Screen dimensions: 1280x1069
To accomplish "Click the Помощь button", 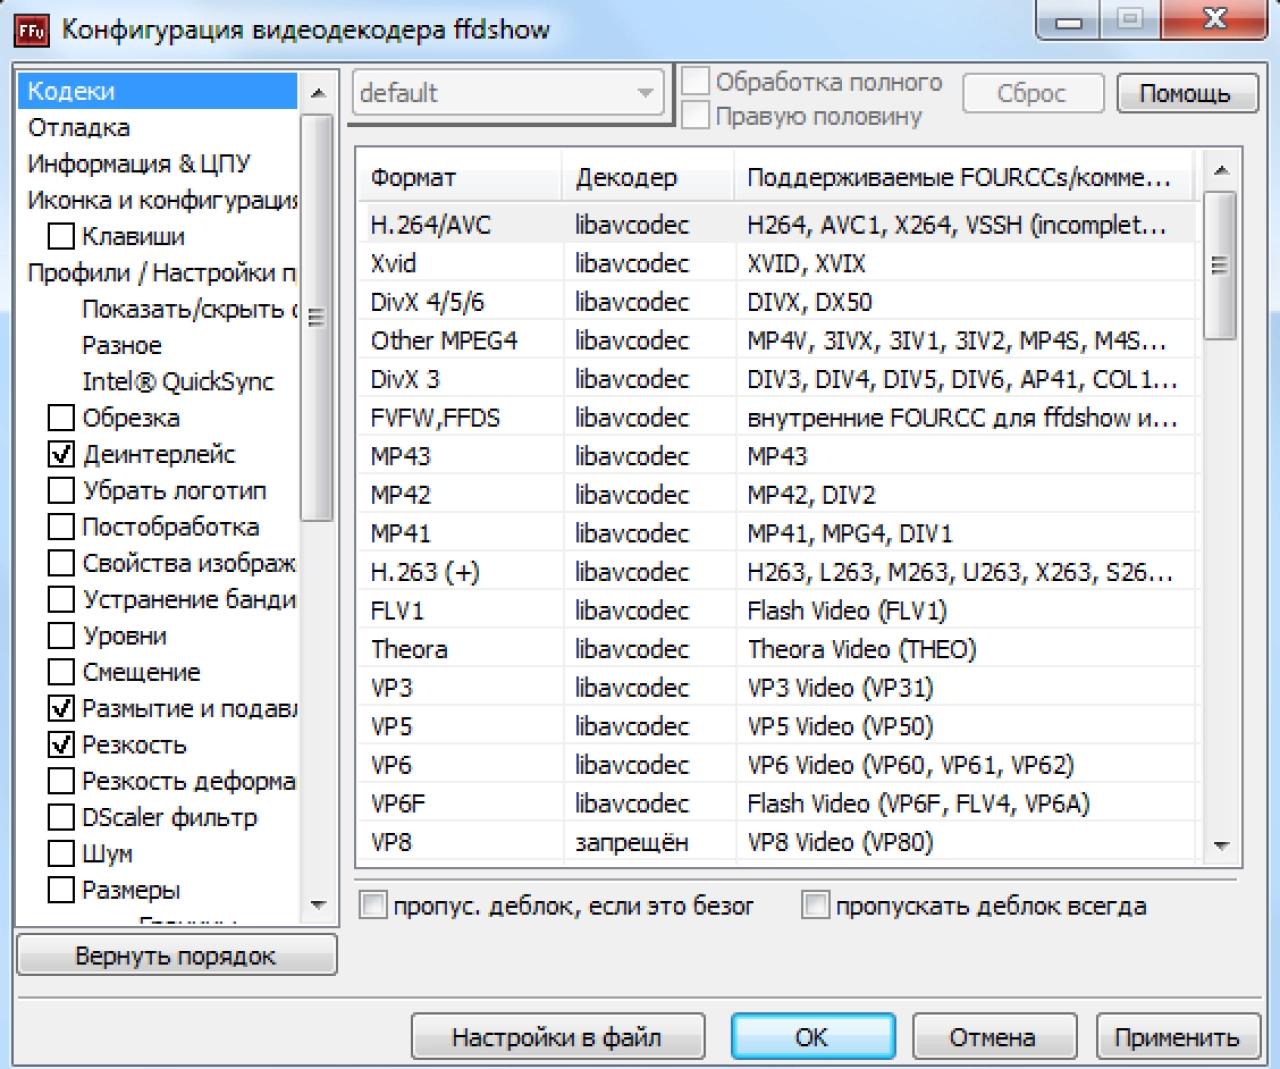I will pos(1186,93).
